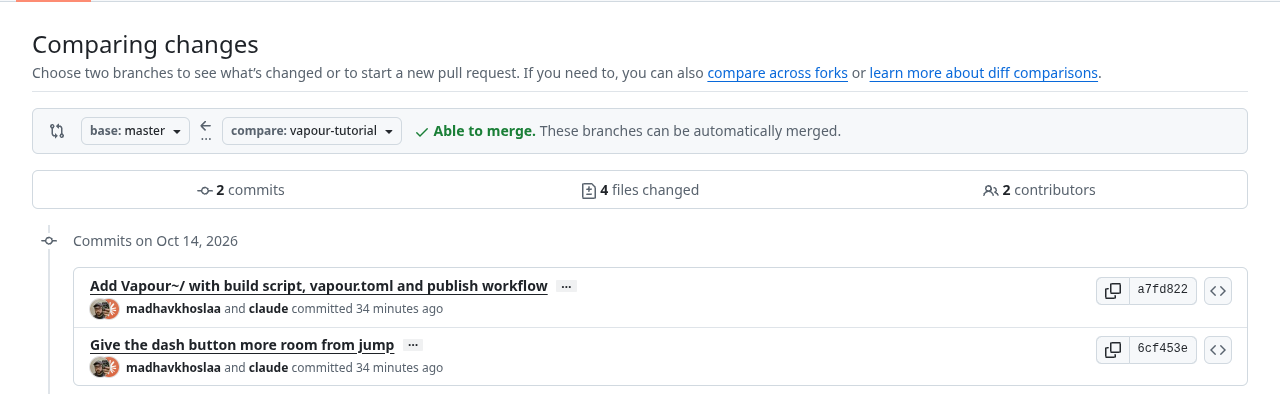Click the compare-branches swap icon

click(57, 131)
